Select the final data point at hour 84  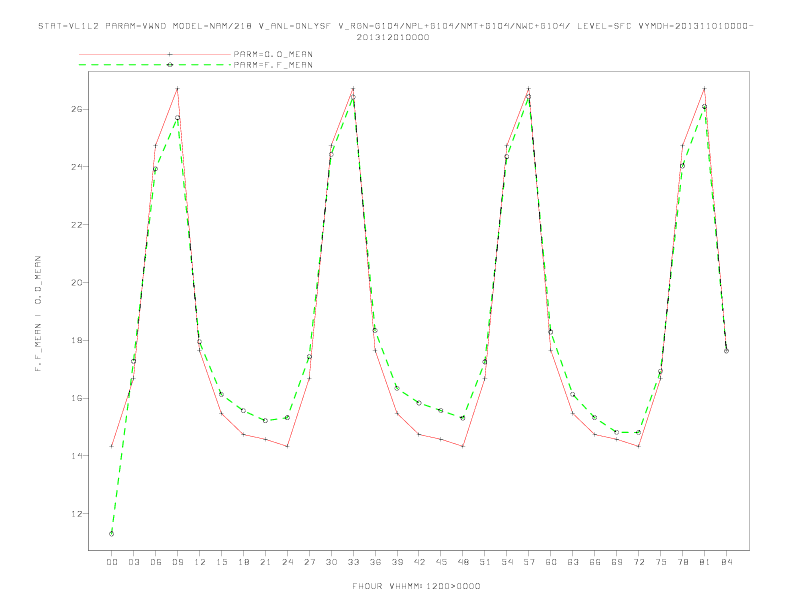(x=727, y=351)
